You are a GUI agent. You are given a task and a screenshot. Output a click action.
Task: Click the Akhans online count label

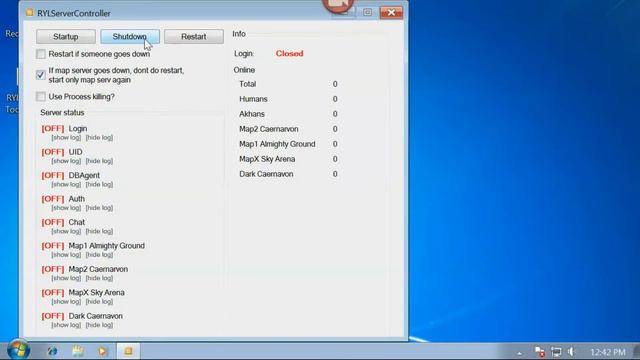[x=252, y=114]
